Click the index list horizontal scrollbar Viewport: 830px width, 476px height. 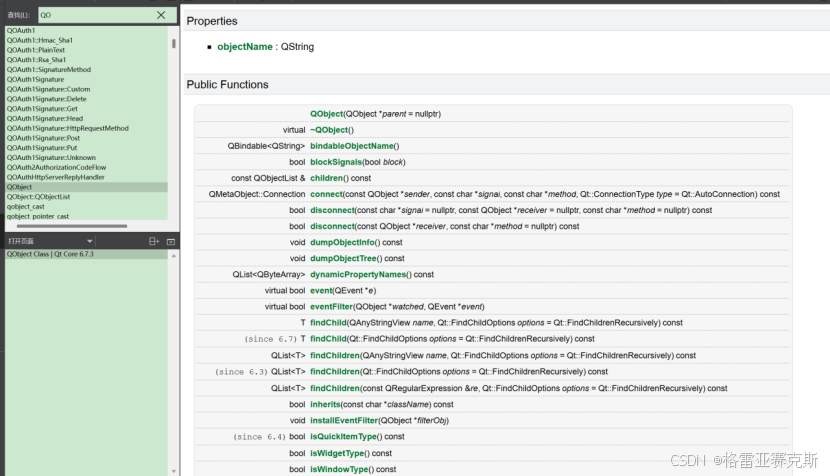[x=72, y=226]
